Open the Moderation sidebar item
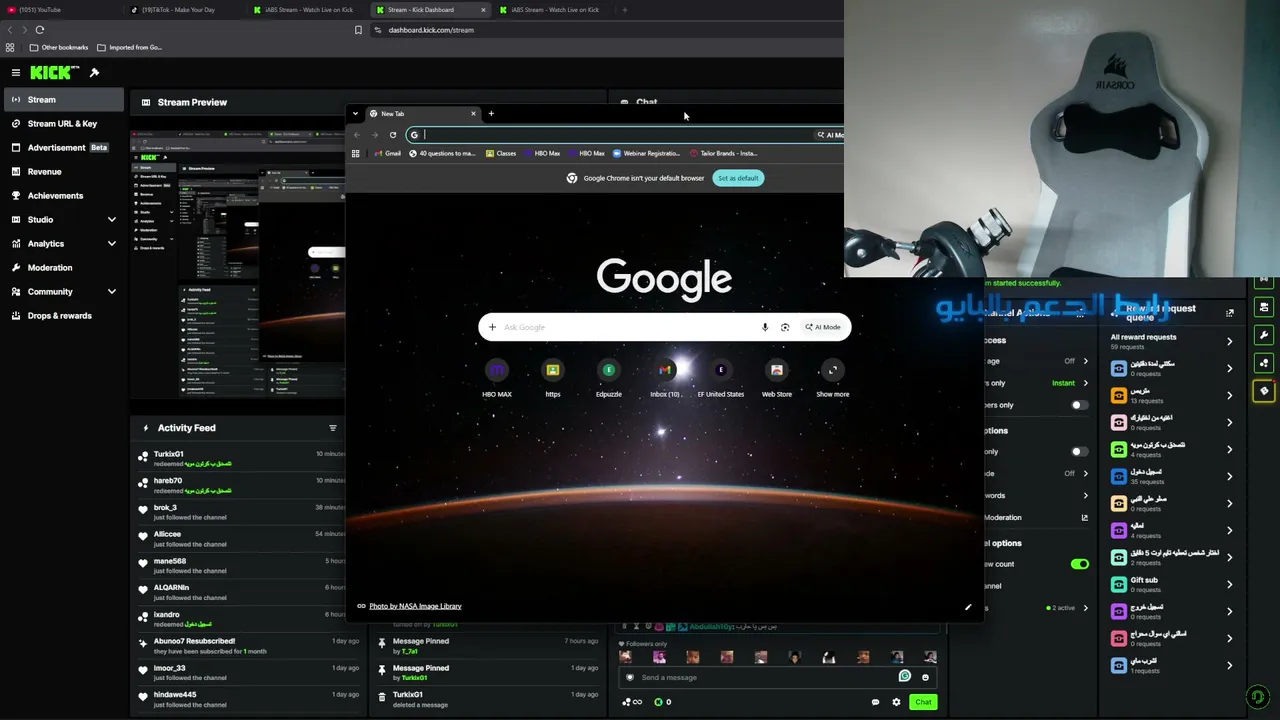1280x720 pixels. [x=62, y=268]
